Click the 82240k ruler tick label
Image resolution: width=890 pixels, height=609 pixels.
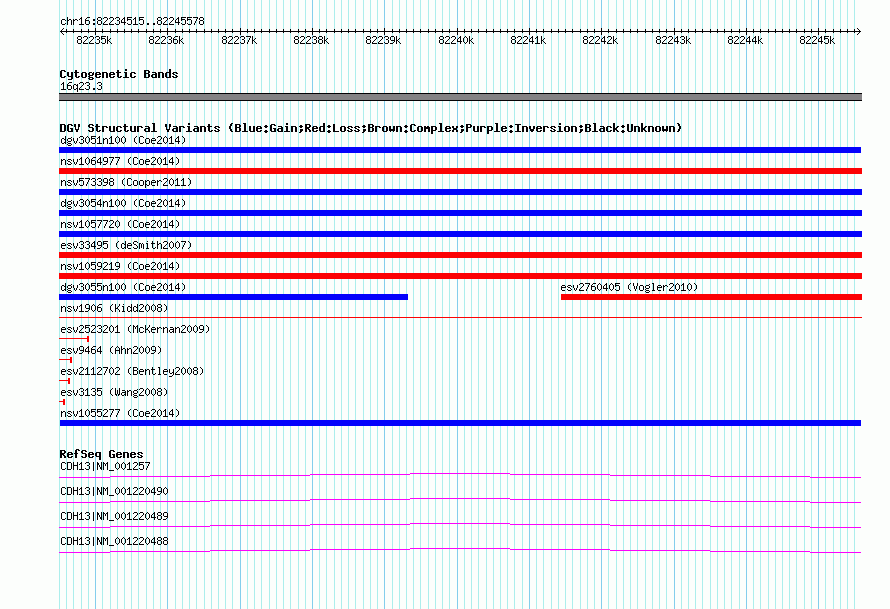click(x=456, y=40)
